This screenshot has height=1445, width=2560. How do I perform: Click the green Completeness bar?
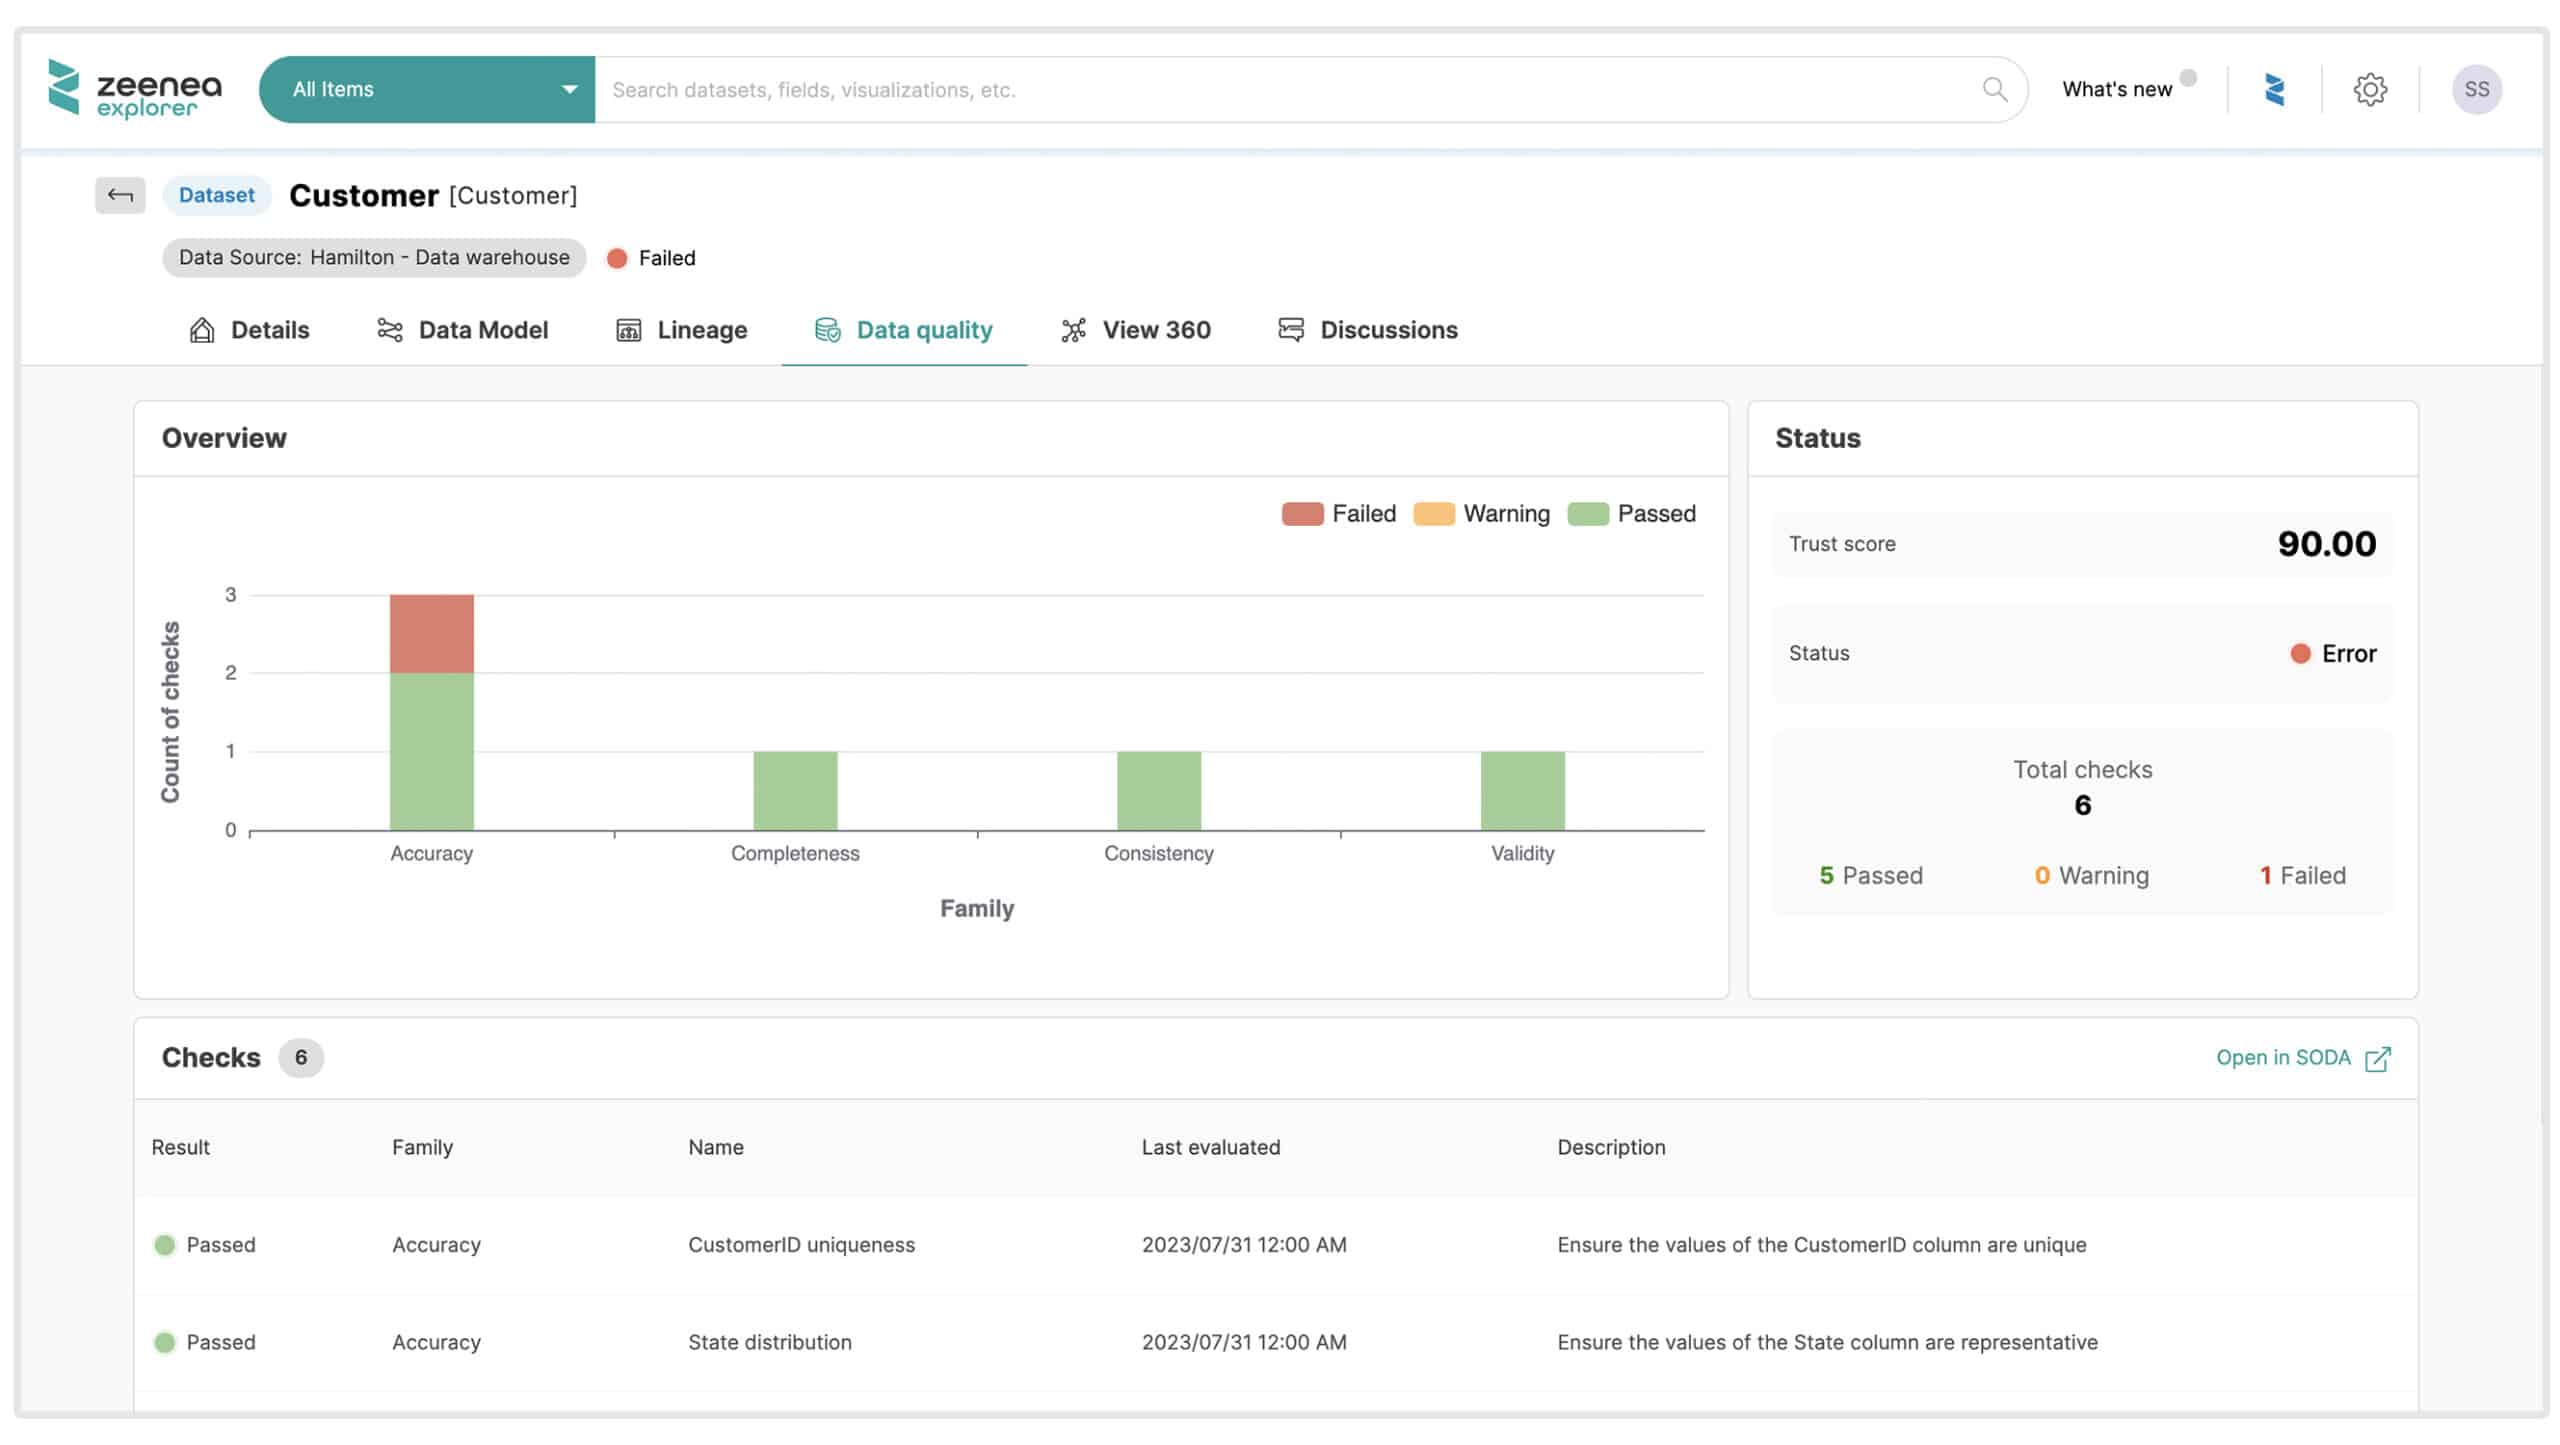[795, 791]
